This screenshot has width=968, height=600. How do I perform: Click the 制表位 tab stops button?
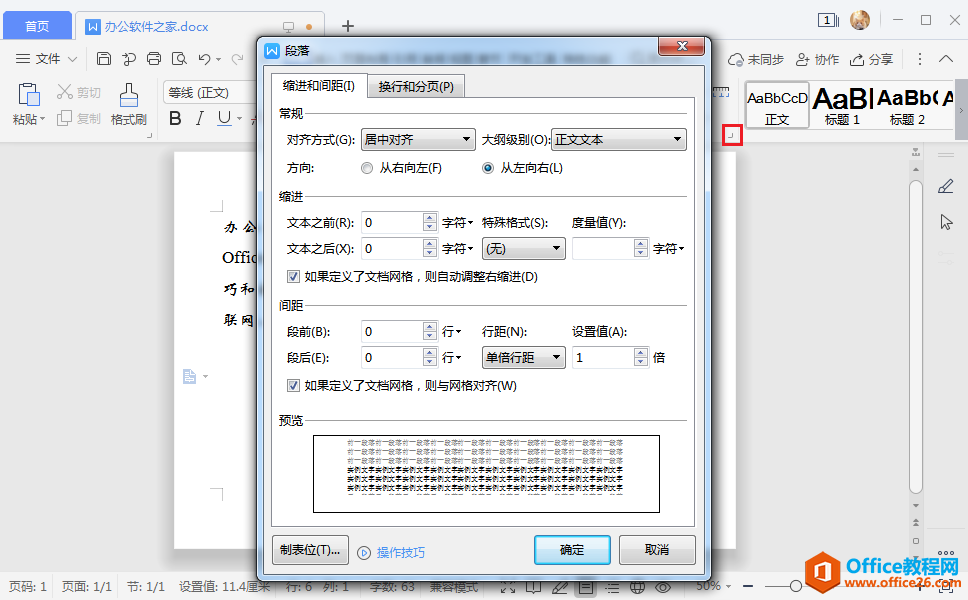click(x=310, y=549)
